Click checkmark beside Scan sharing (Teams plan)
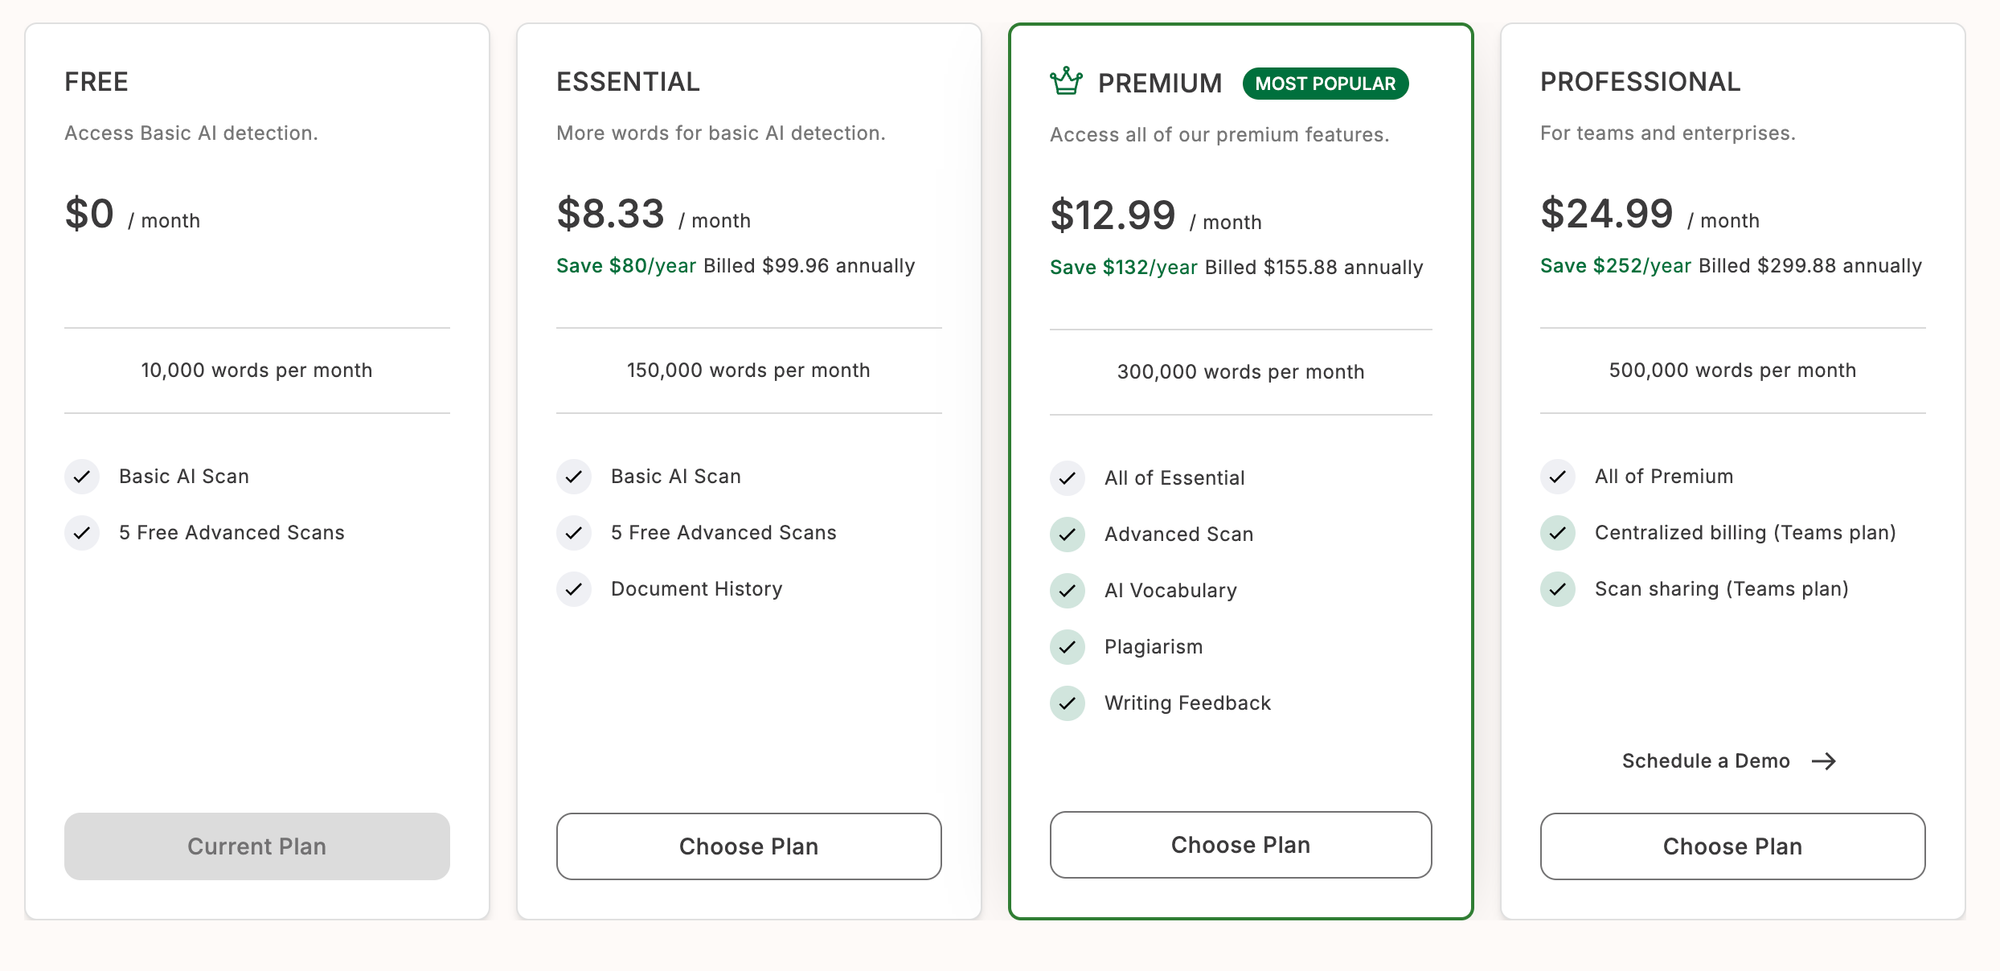 coord(1557,589)
